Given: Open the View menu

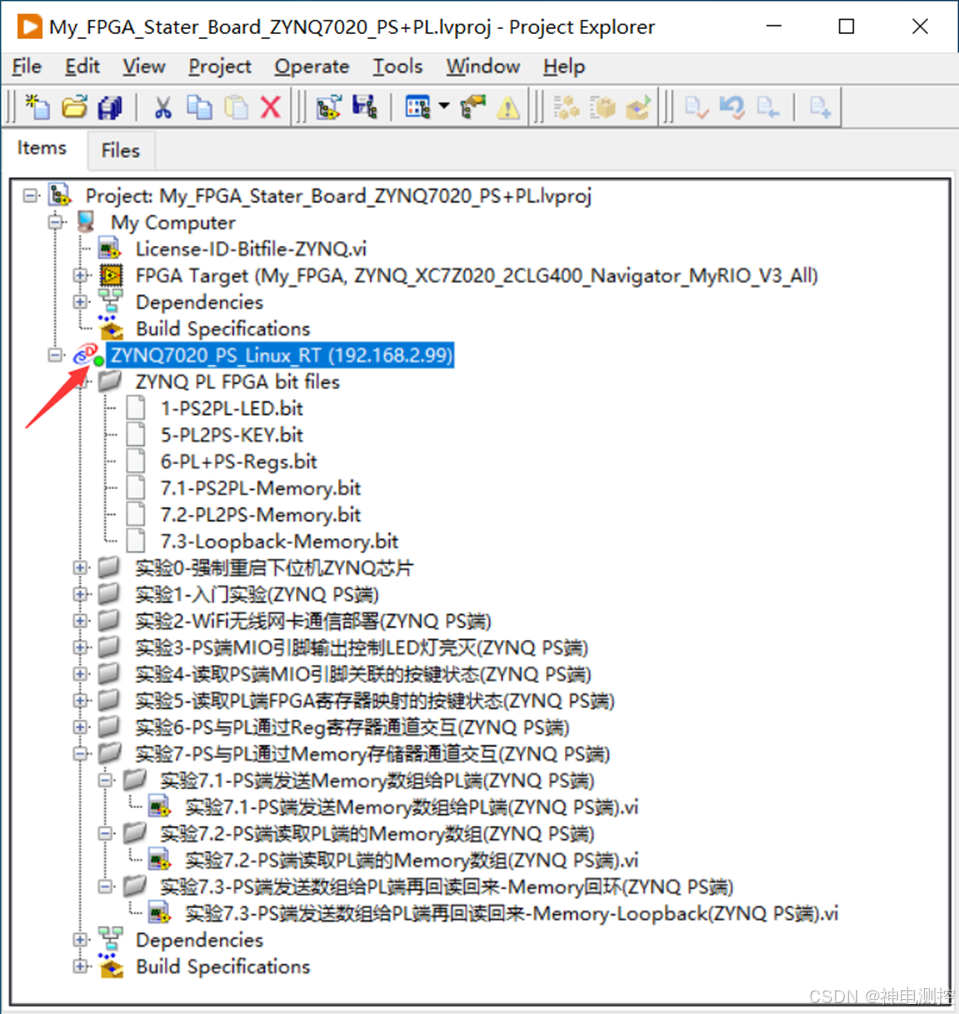Looking at the screenshot, I should click(x=144, y=66).
